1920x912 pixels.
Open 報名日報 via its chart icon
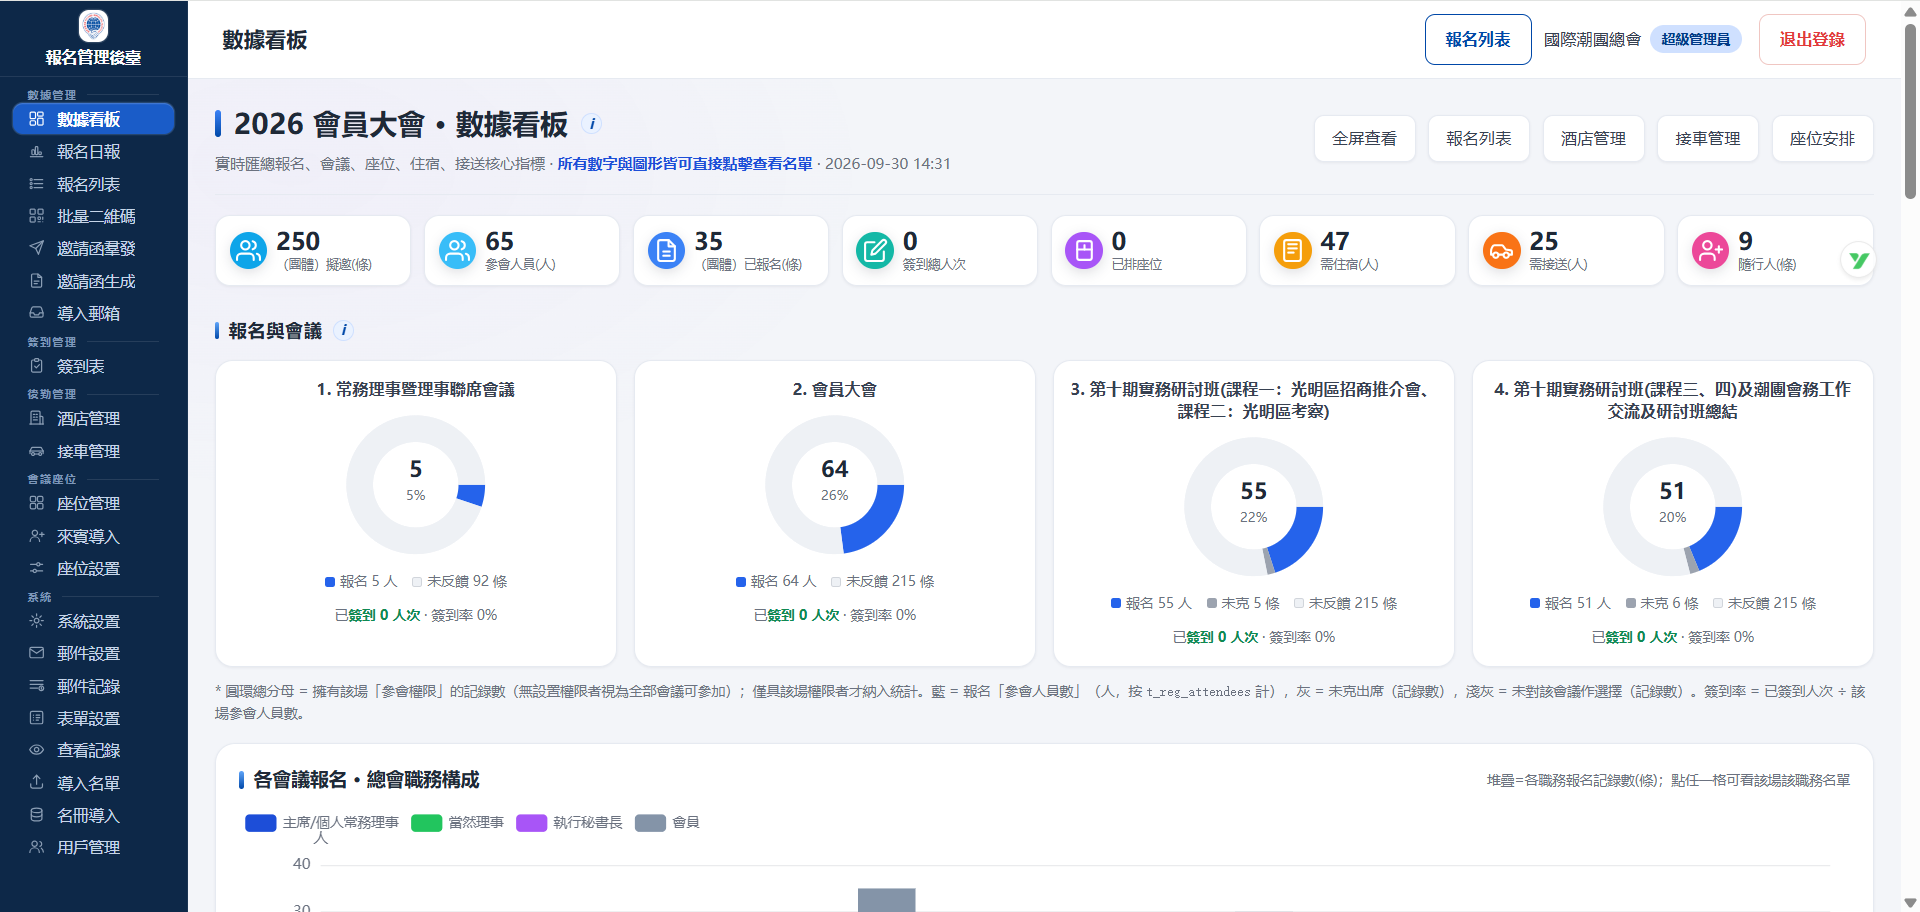pyautogui.click(x=37, y=152)
